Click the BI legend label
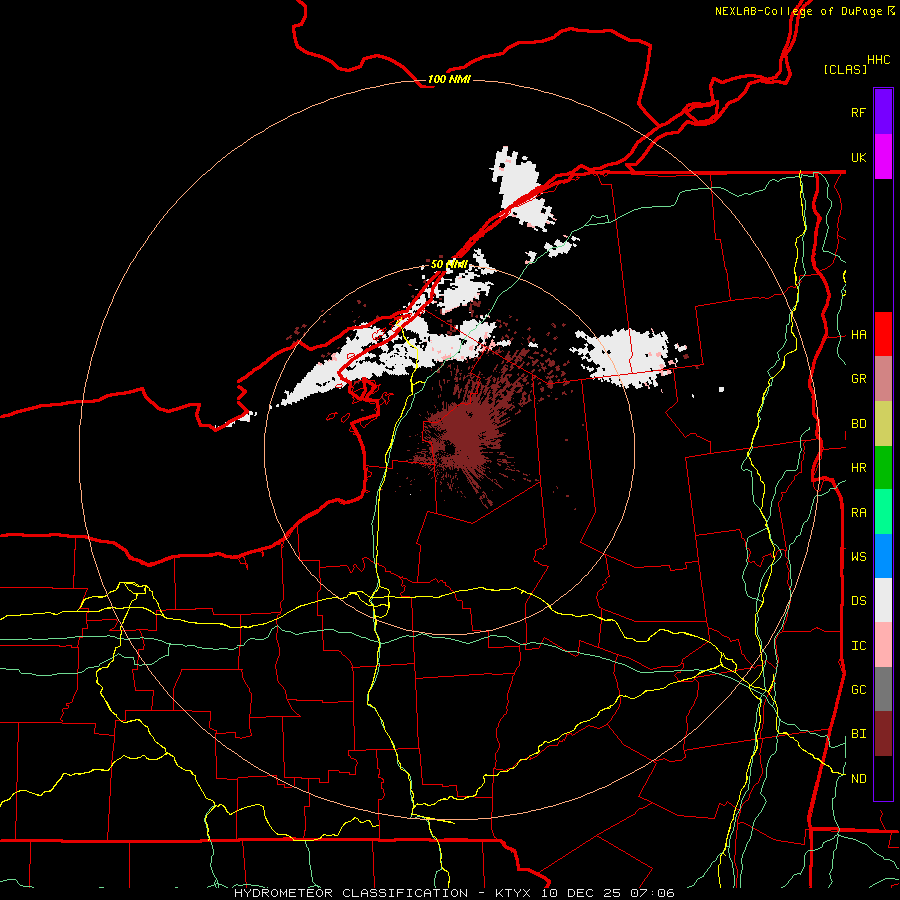Screen dimensions: 900x900 858,734
